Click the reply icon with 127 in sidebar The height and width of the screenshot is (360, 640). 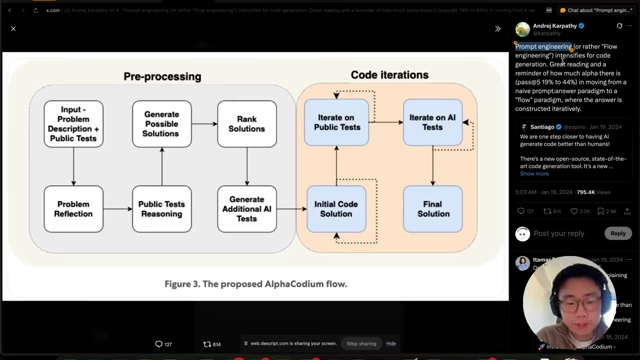[x=525, y=211]
